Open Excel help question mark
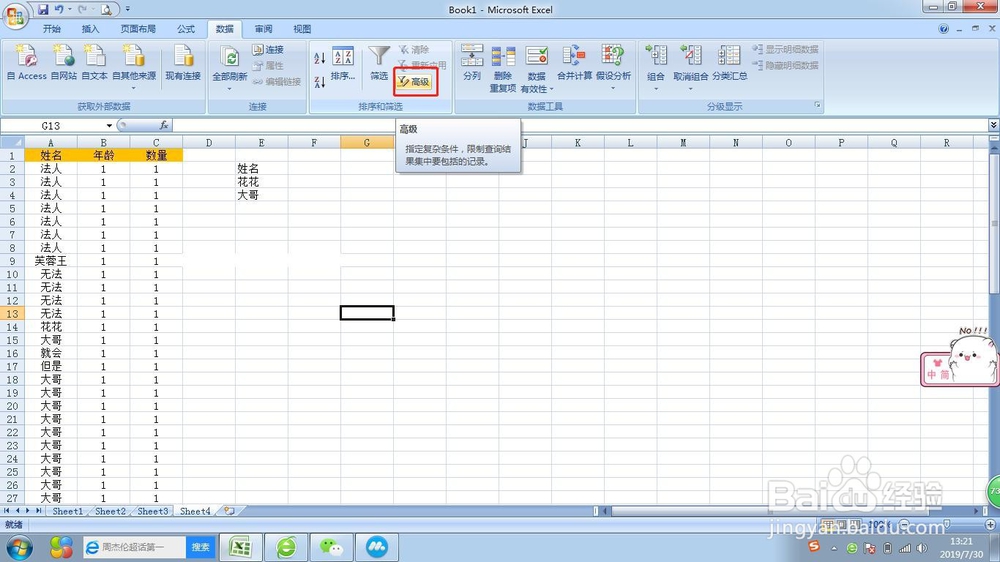 coord(943,29)
